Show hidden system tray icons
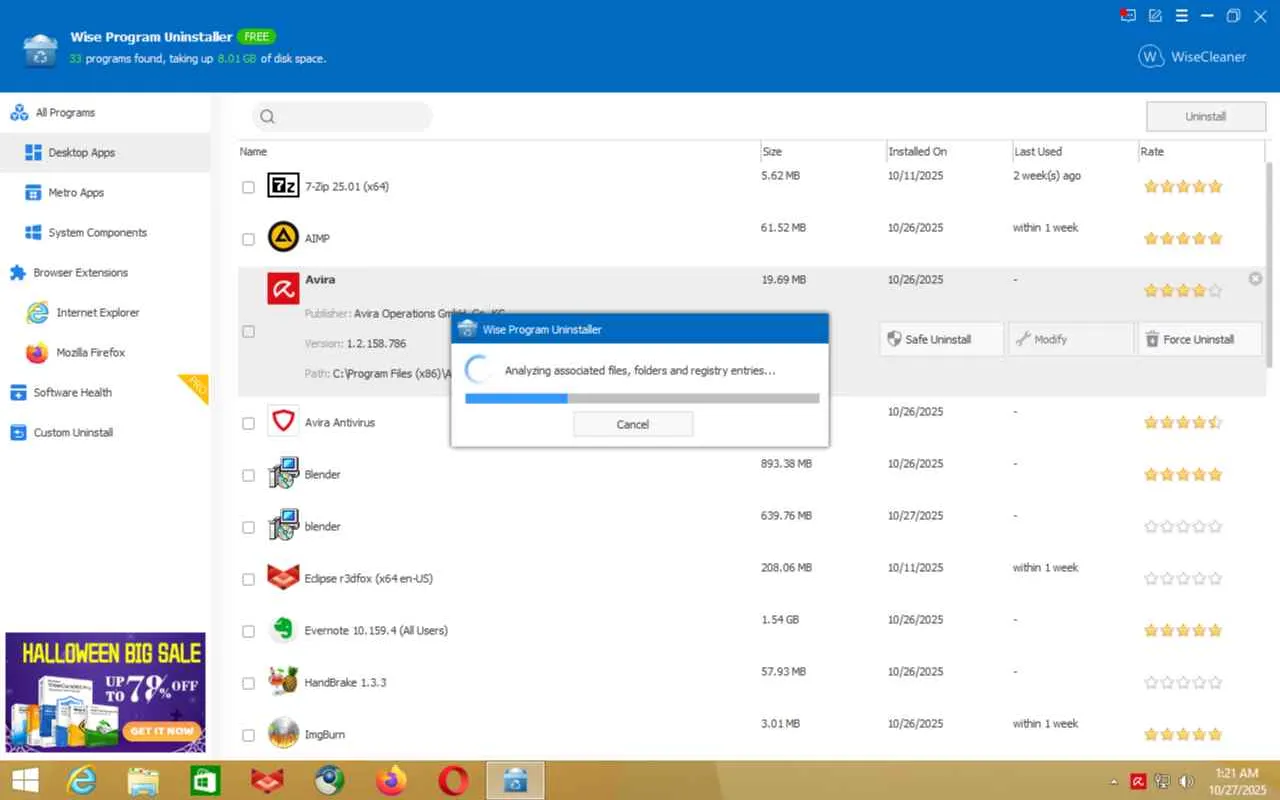1280x800 pixels. pyautogui.click(x=1114, y=782)
